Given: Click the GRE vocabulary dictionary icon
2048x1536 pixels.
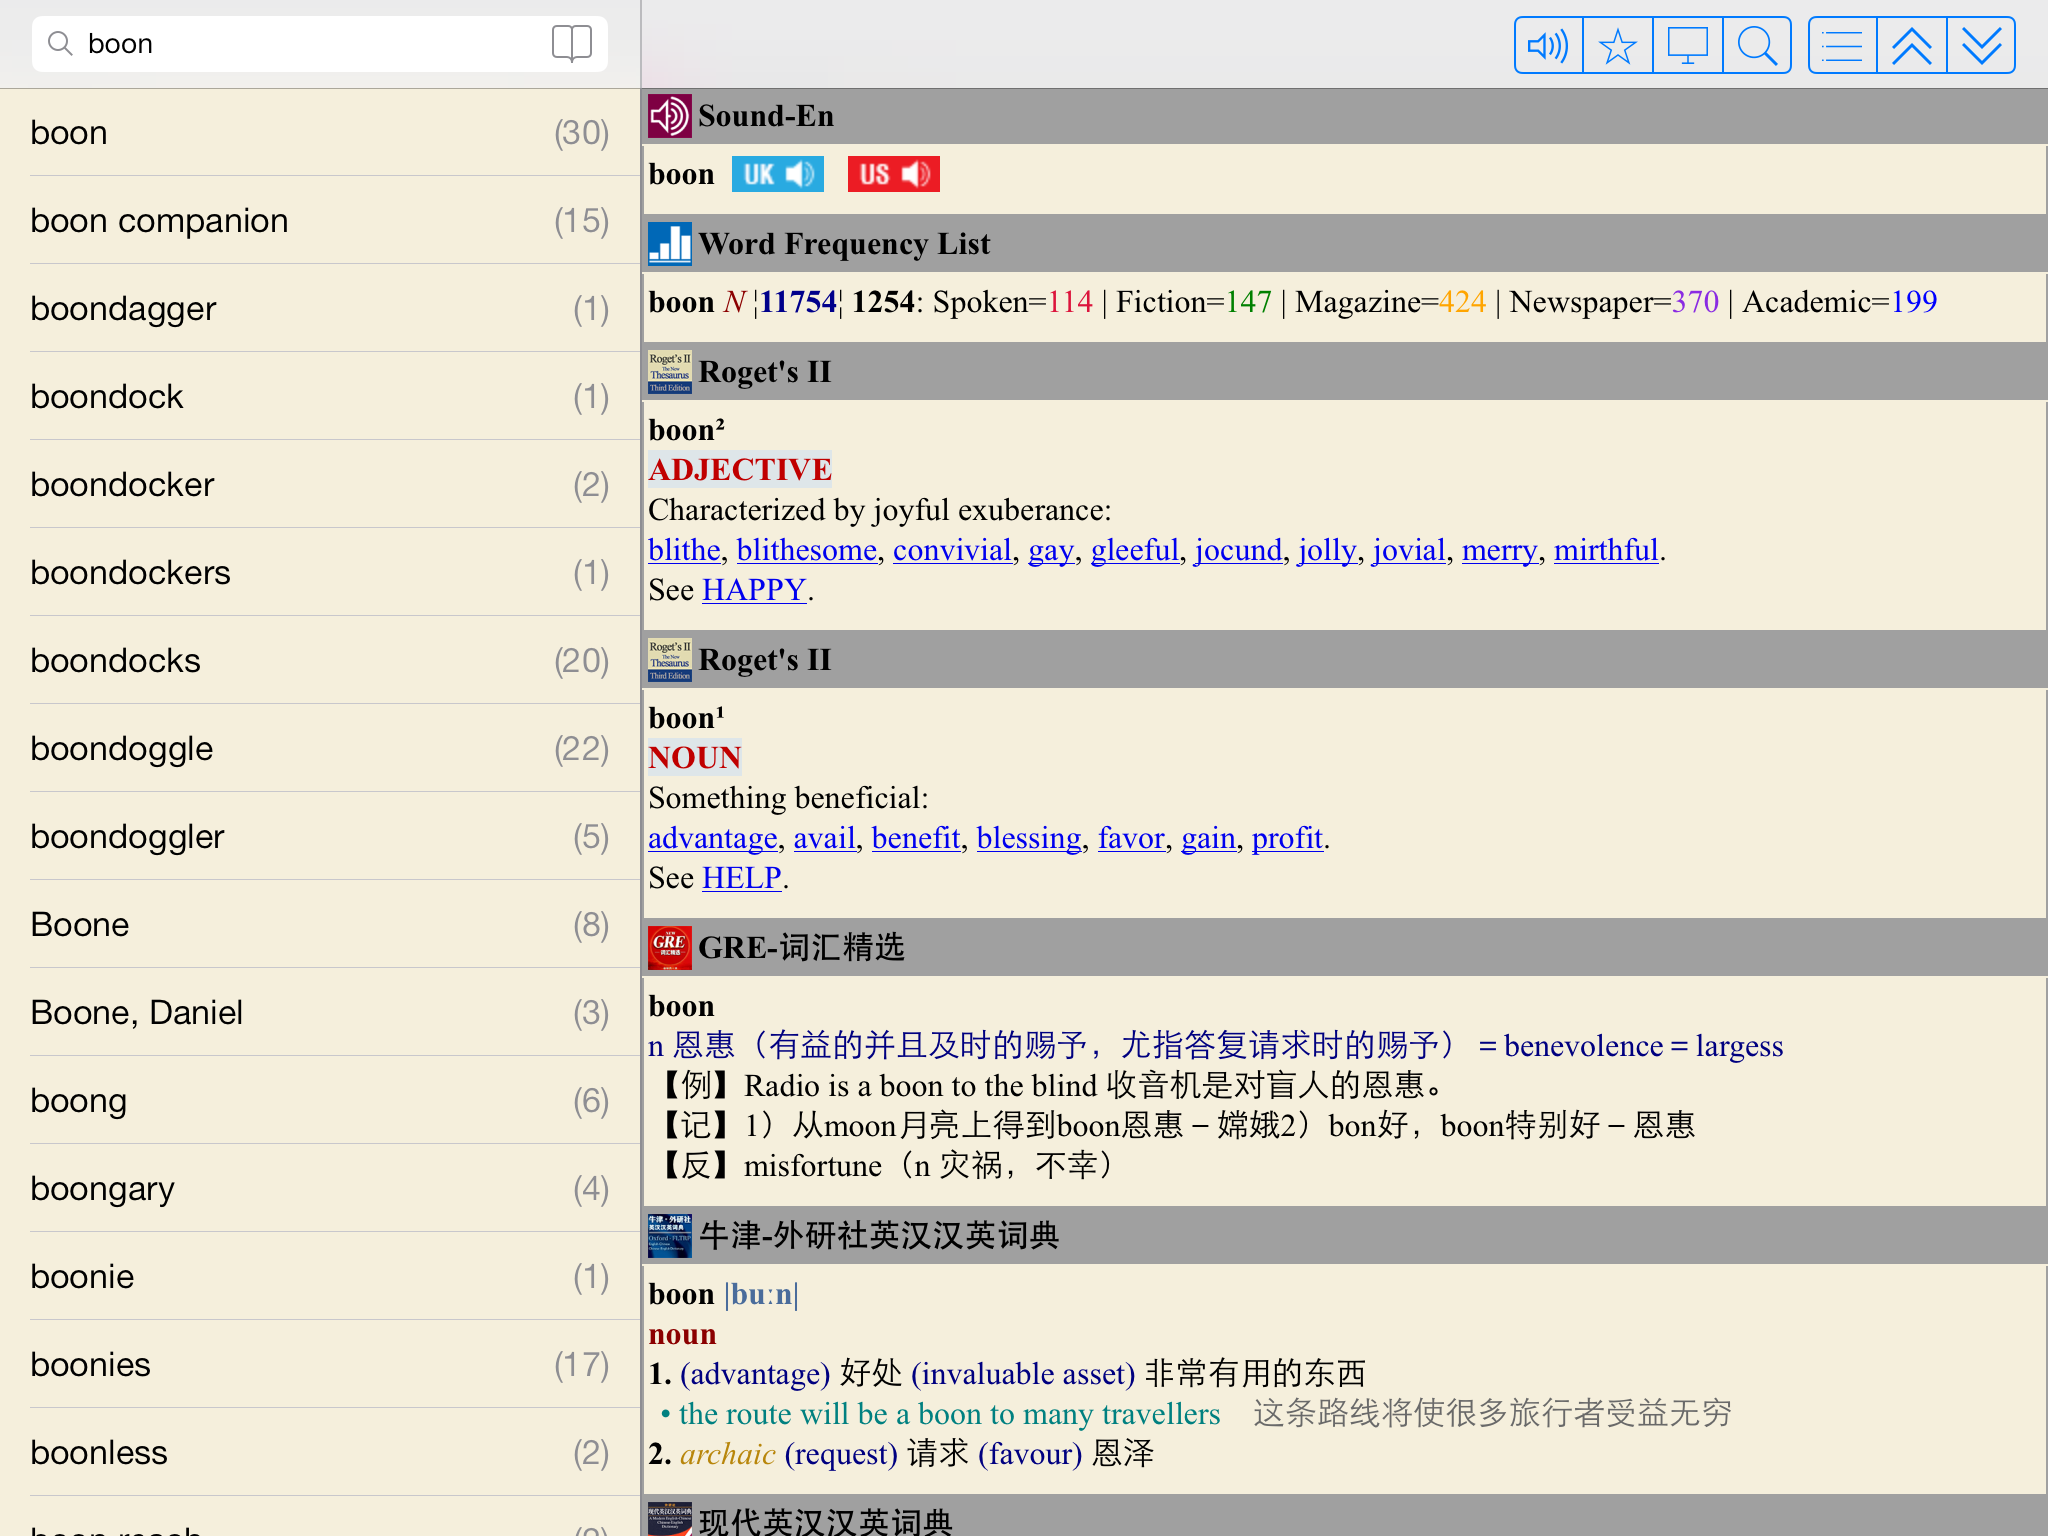Looking at the screenshot, I should 670,948.
